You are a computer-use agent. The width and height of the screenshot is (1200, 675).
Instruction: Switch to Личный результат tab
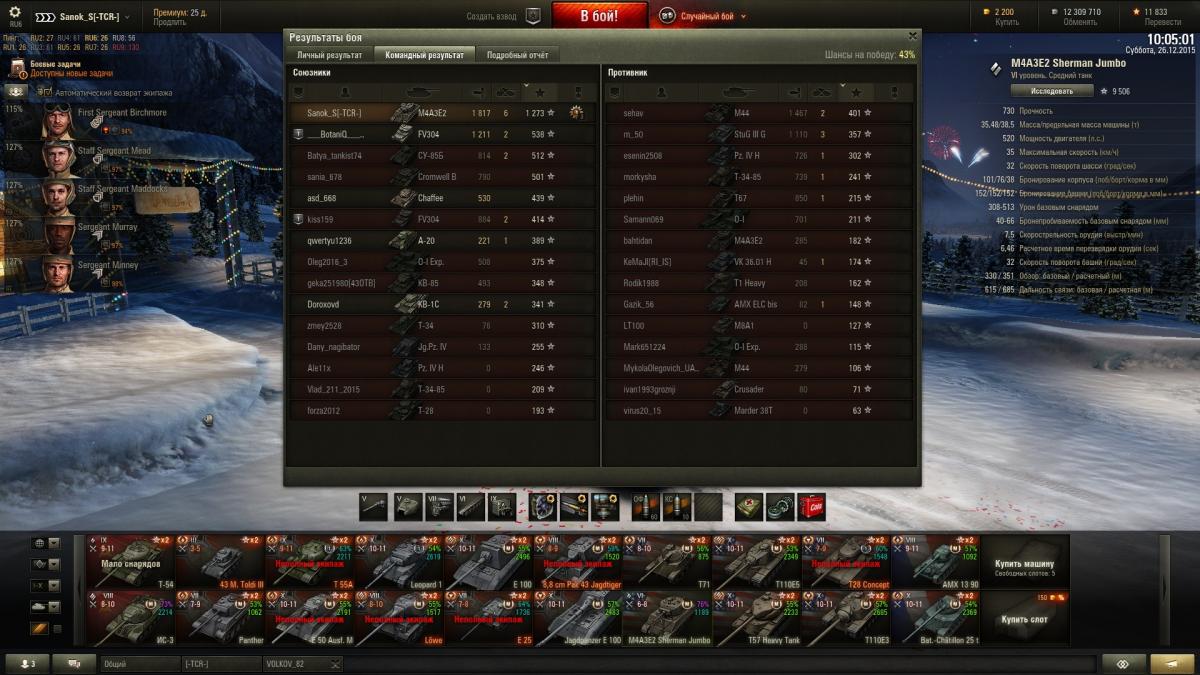tap(329, 55)
